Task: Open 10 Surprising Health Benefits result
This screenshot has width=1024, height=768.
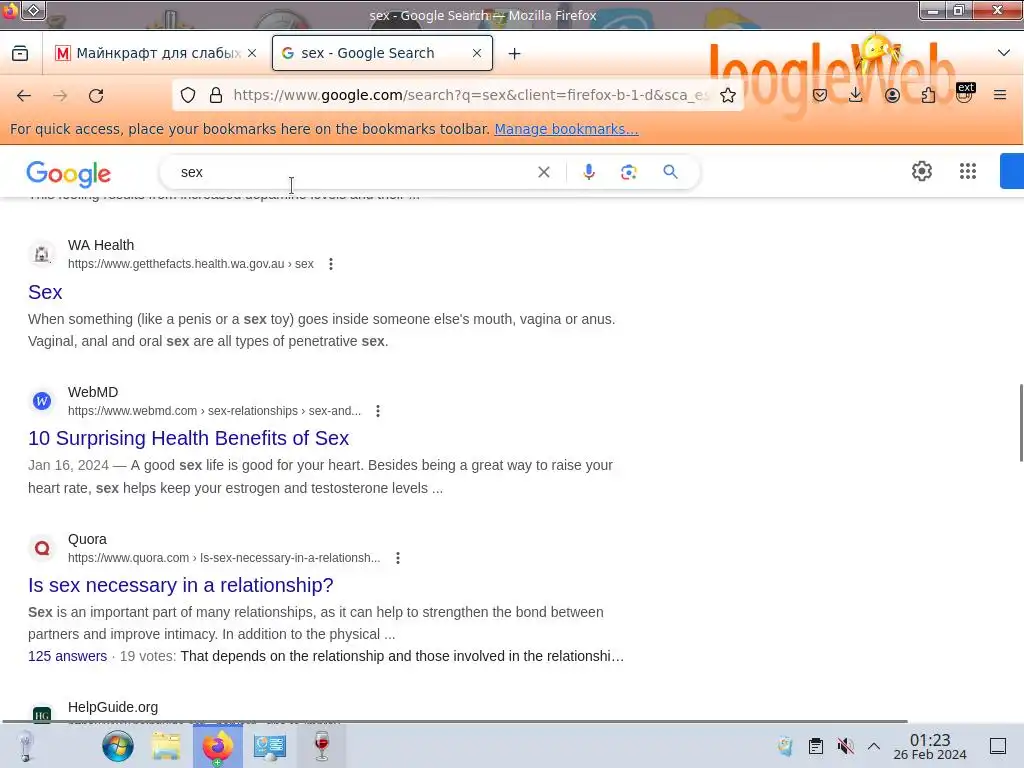Action: click(189, 438)
